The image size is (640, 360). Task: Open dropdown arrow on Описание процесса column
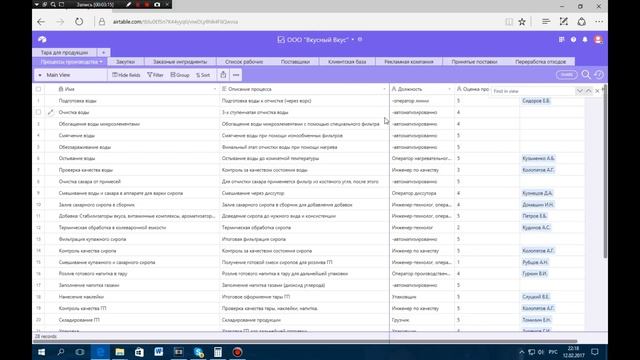click(384, 89)
